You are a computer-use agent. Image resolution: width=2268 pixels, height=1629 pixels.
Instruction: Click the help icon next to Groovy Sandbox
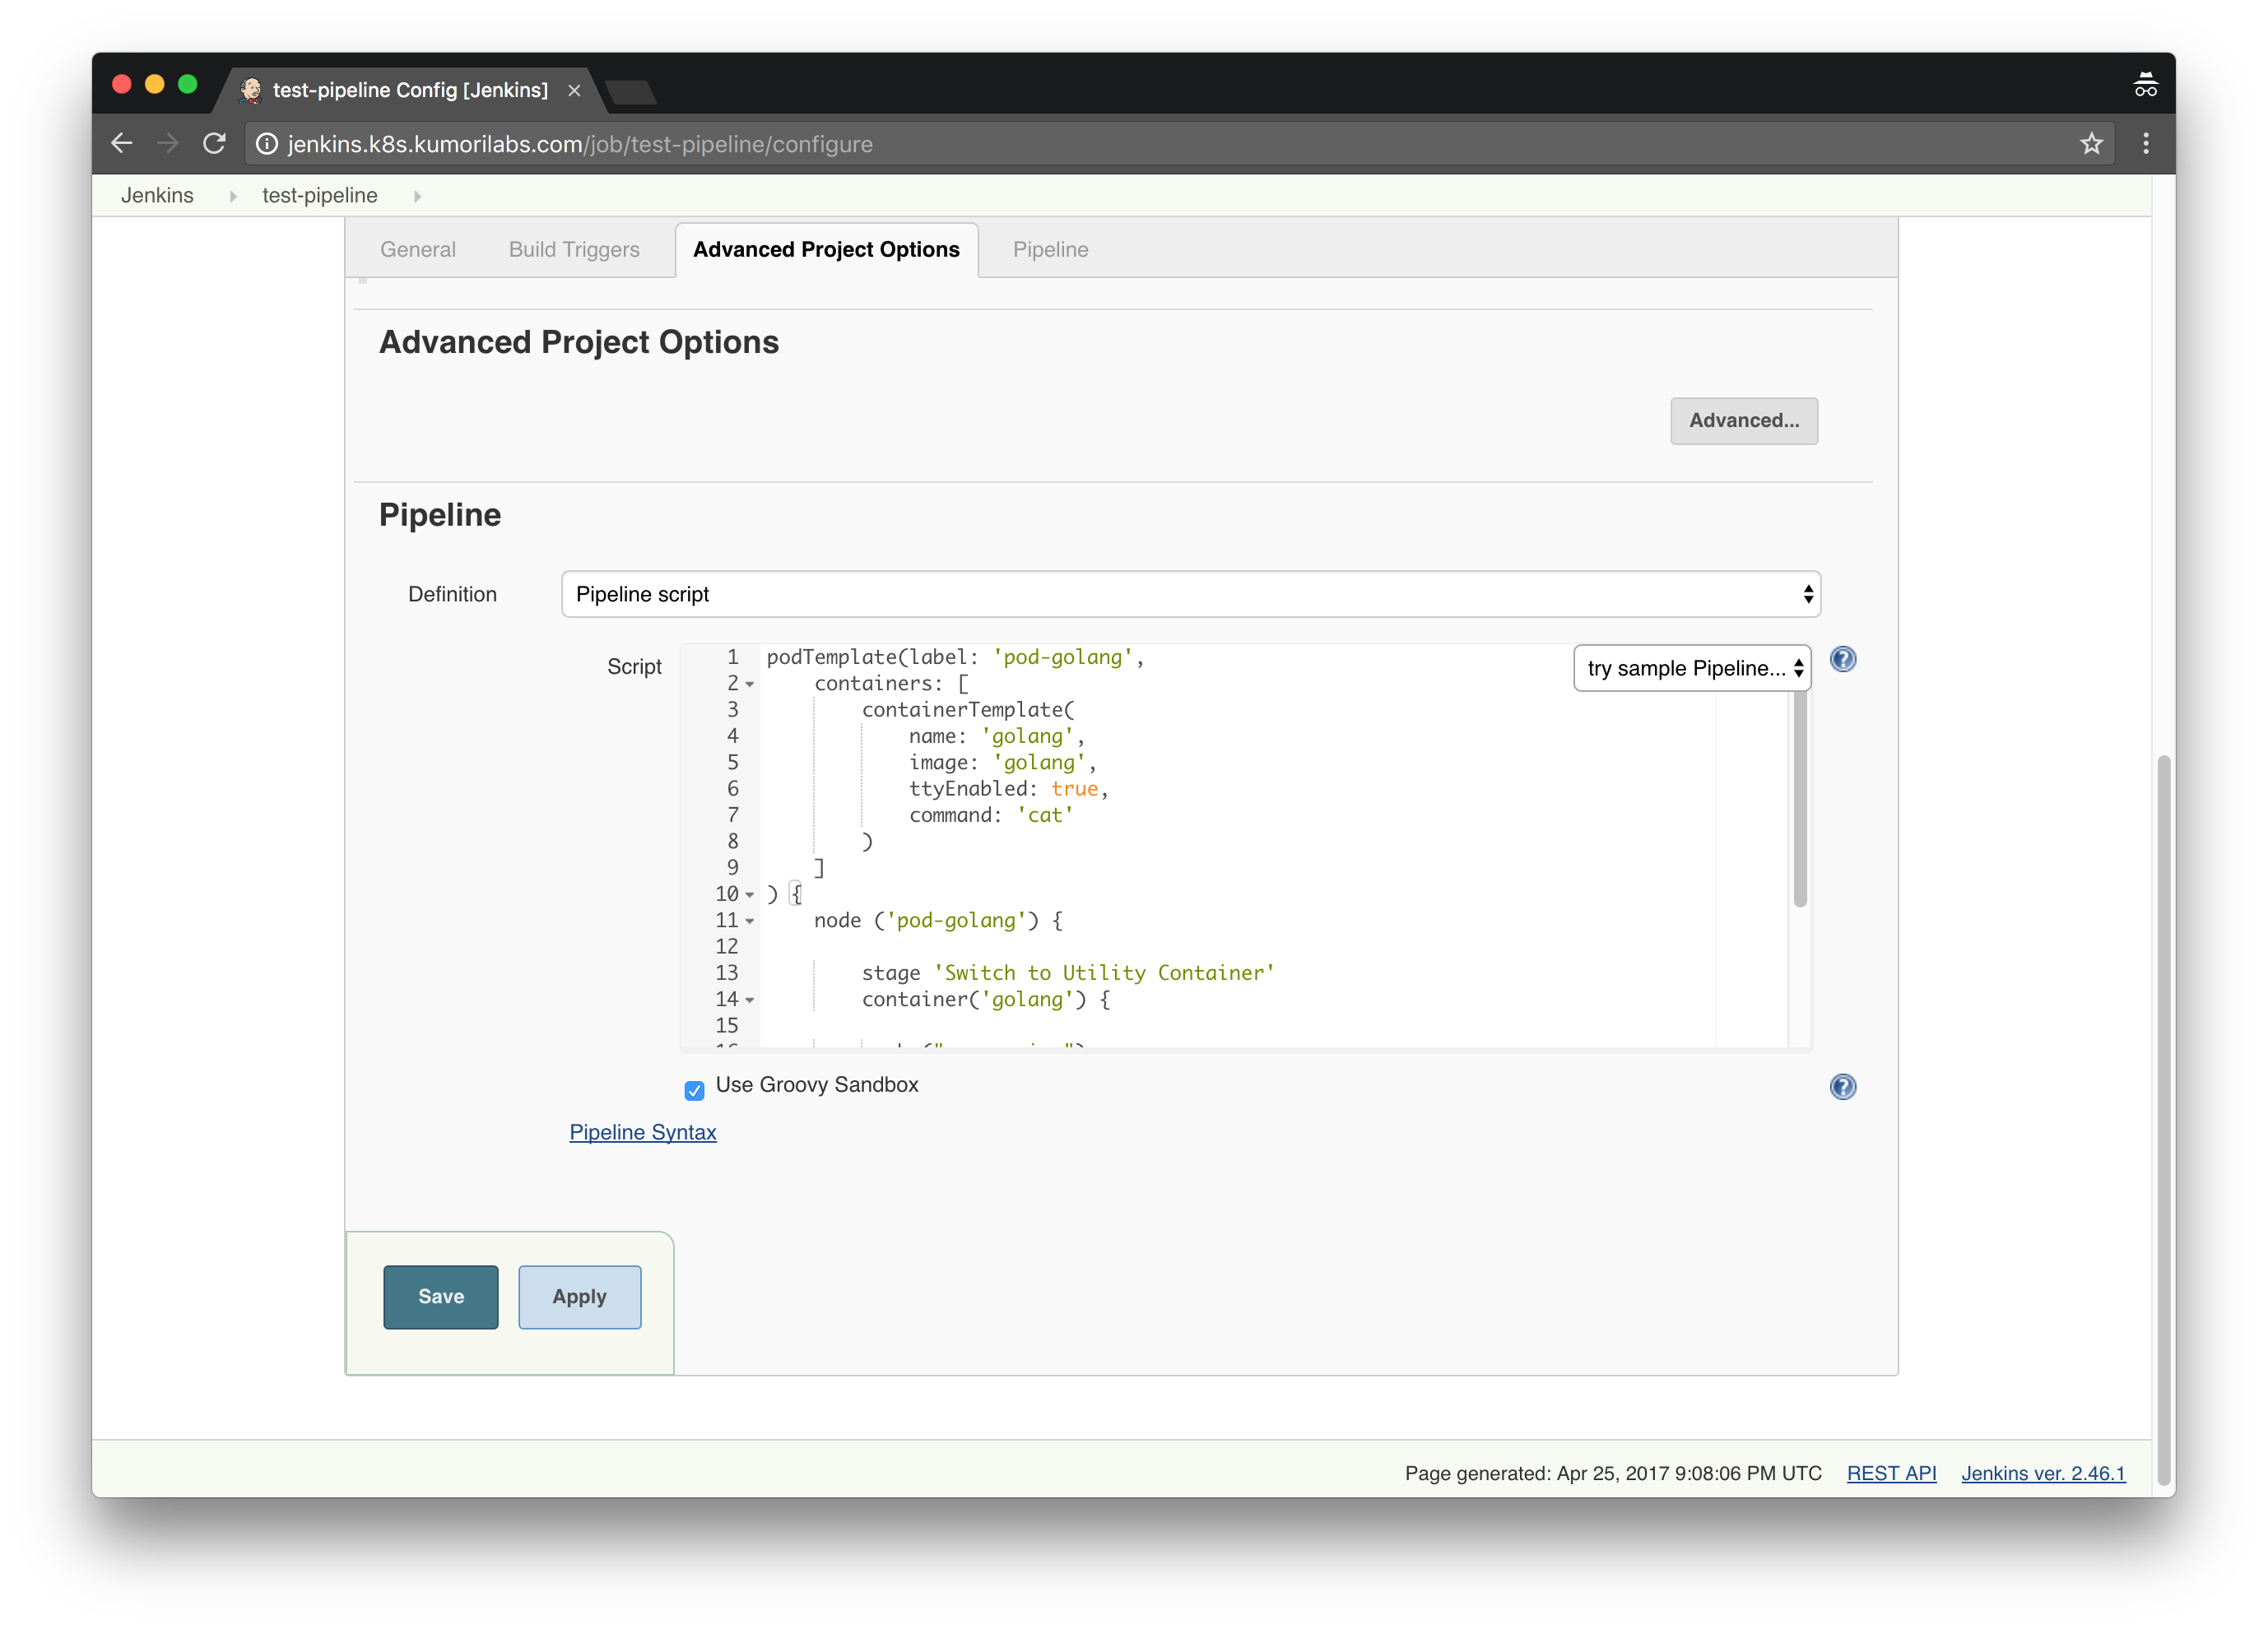1842,1087
